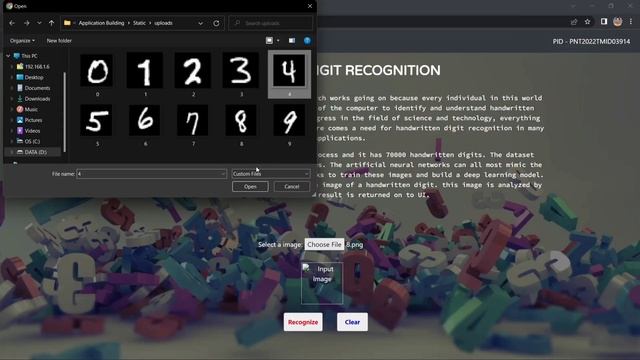Collapse the This PC tree node
The width and height of the screenshot is (640, 360).
pyautogui.click(x=8, y=56)
